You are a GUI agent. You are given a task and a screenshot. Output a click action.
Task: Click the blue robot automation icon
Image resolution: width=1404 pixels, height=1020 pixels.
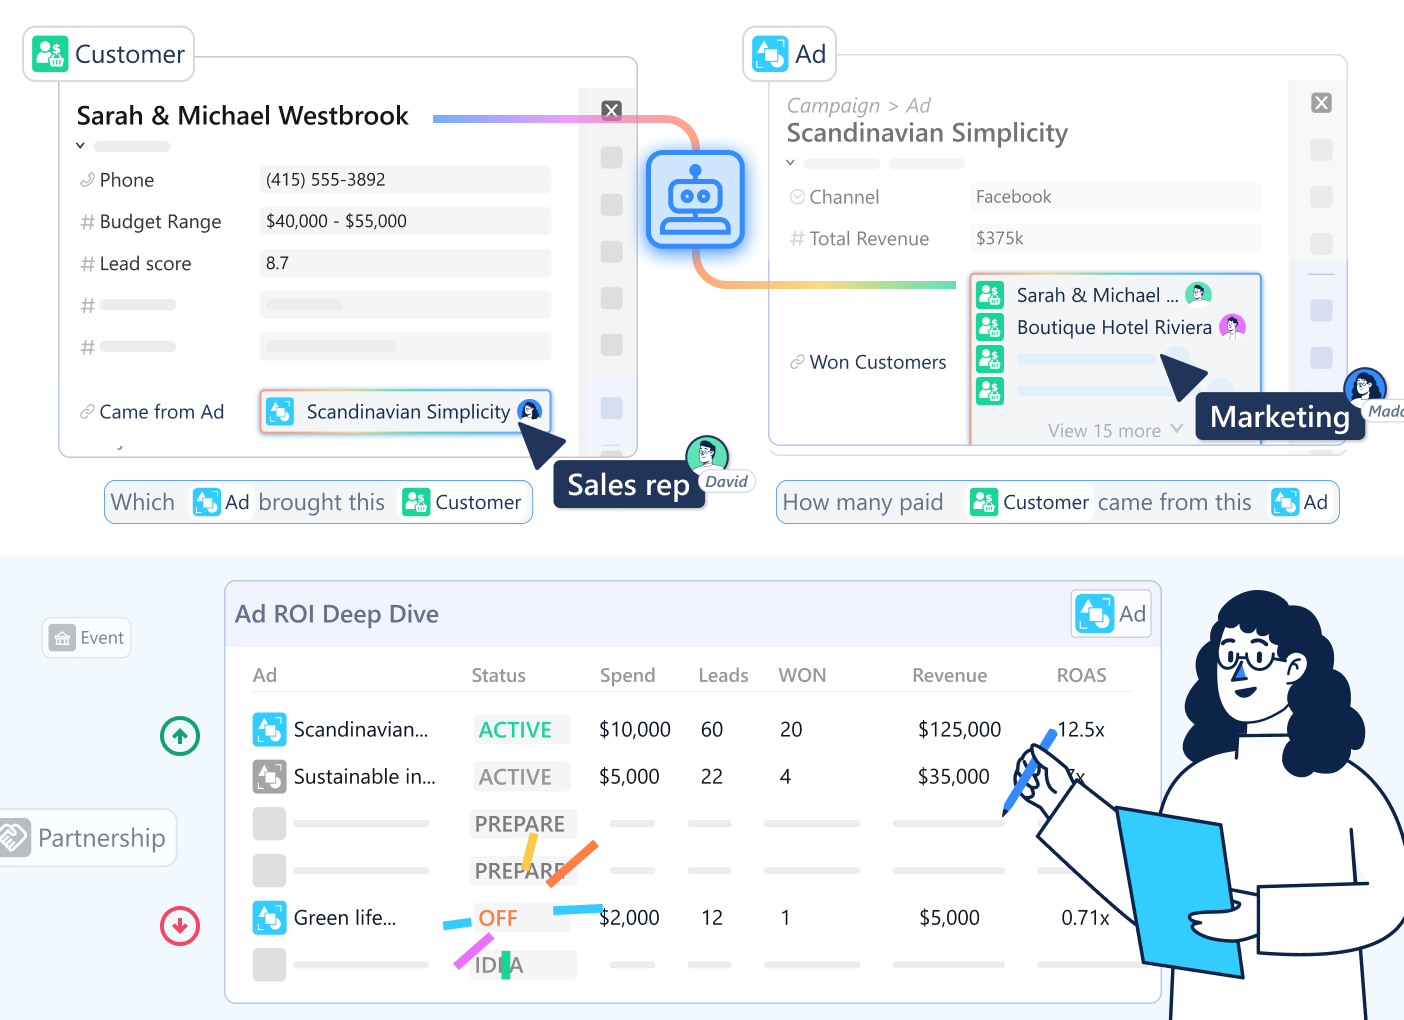click(x=695, y=199)
